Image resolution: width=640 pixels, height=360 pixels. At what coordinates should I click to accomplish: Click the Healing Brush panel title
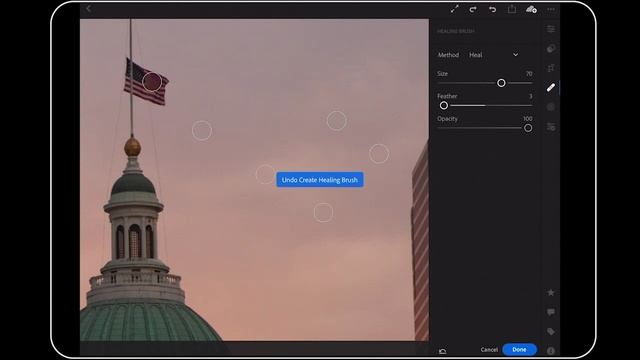(456, 31)
